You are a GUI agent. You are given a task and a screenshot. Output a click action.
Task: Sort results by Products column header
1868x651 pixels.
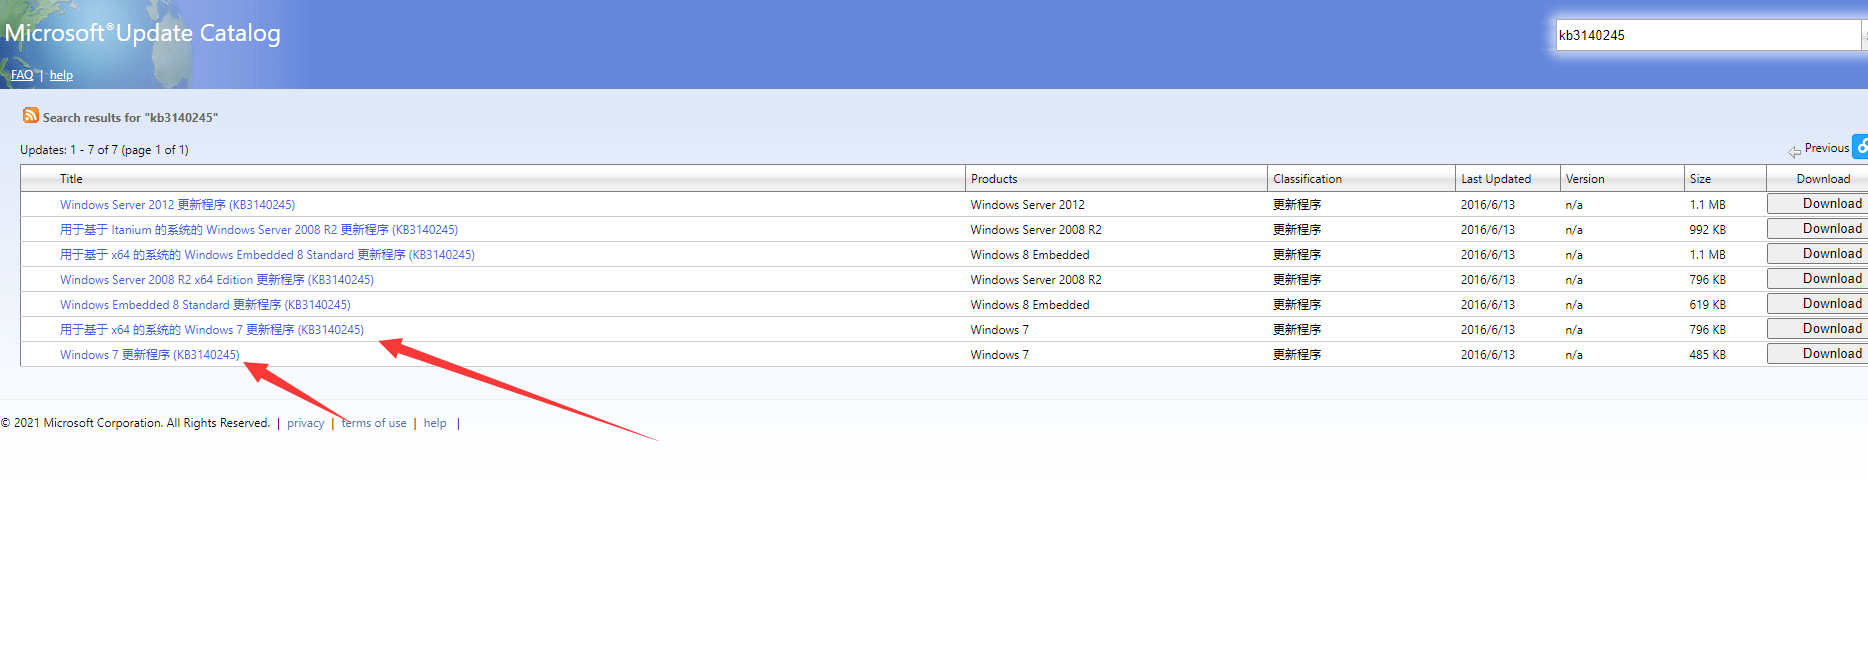tap(994, 179)
